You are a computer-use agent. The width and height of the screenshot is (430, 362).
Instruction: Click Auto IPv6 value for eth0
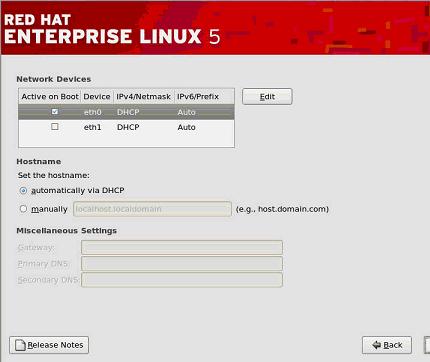pyautogui.click(x=186, y=112)
